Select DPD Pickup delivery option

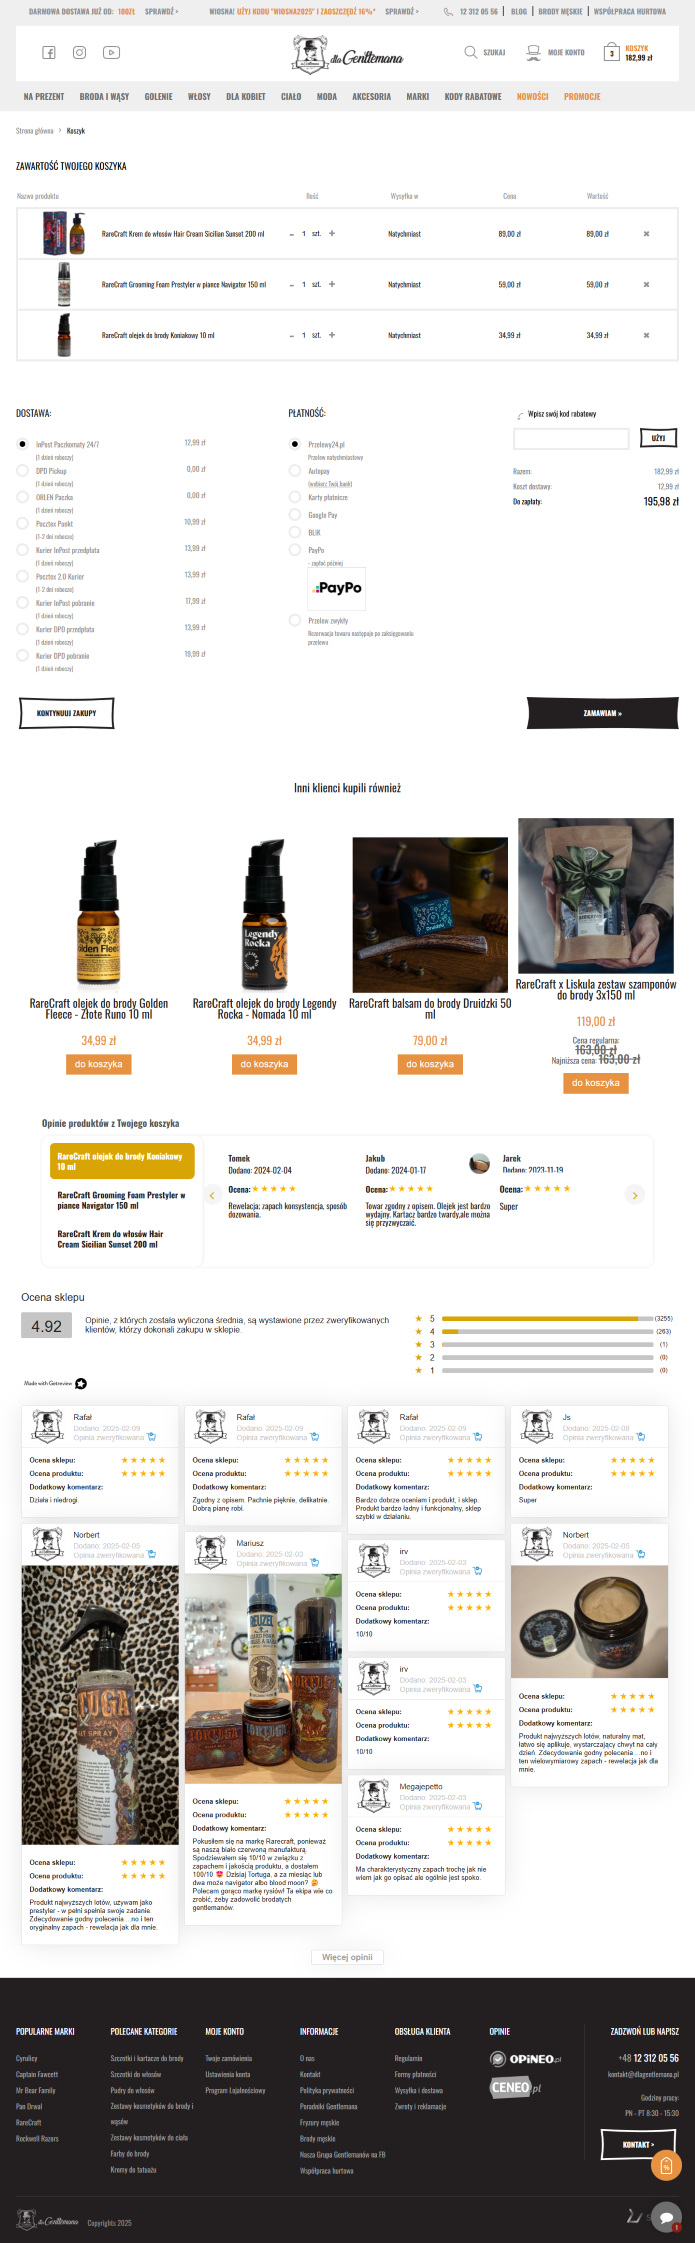(x=22, y=470)
